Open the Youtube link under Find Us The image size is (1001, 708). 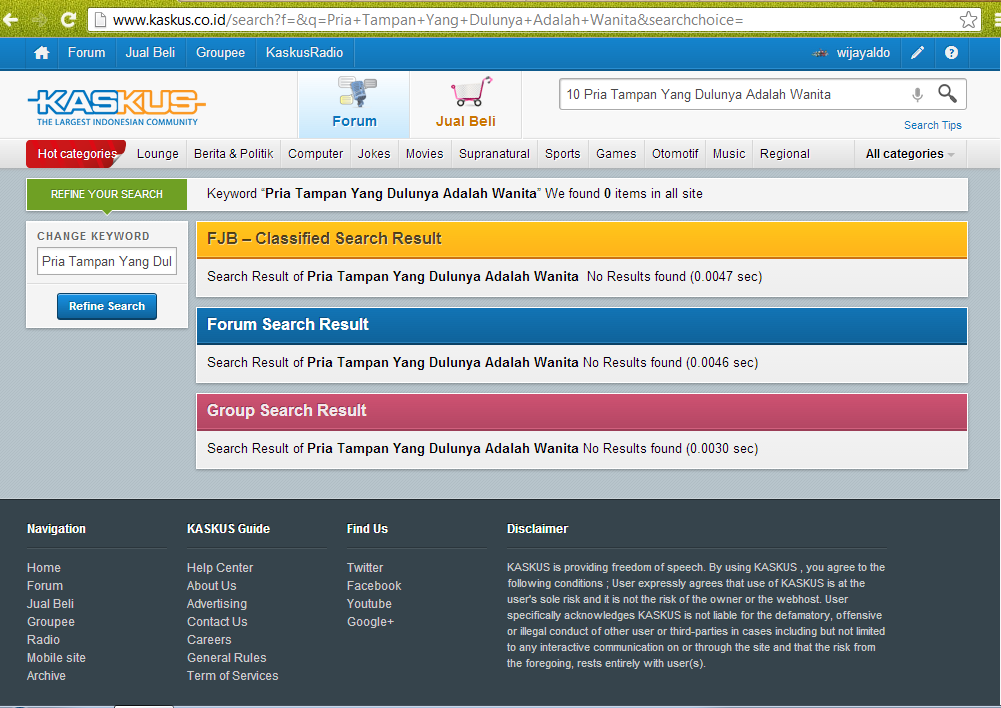[369, 603]
